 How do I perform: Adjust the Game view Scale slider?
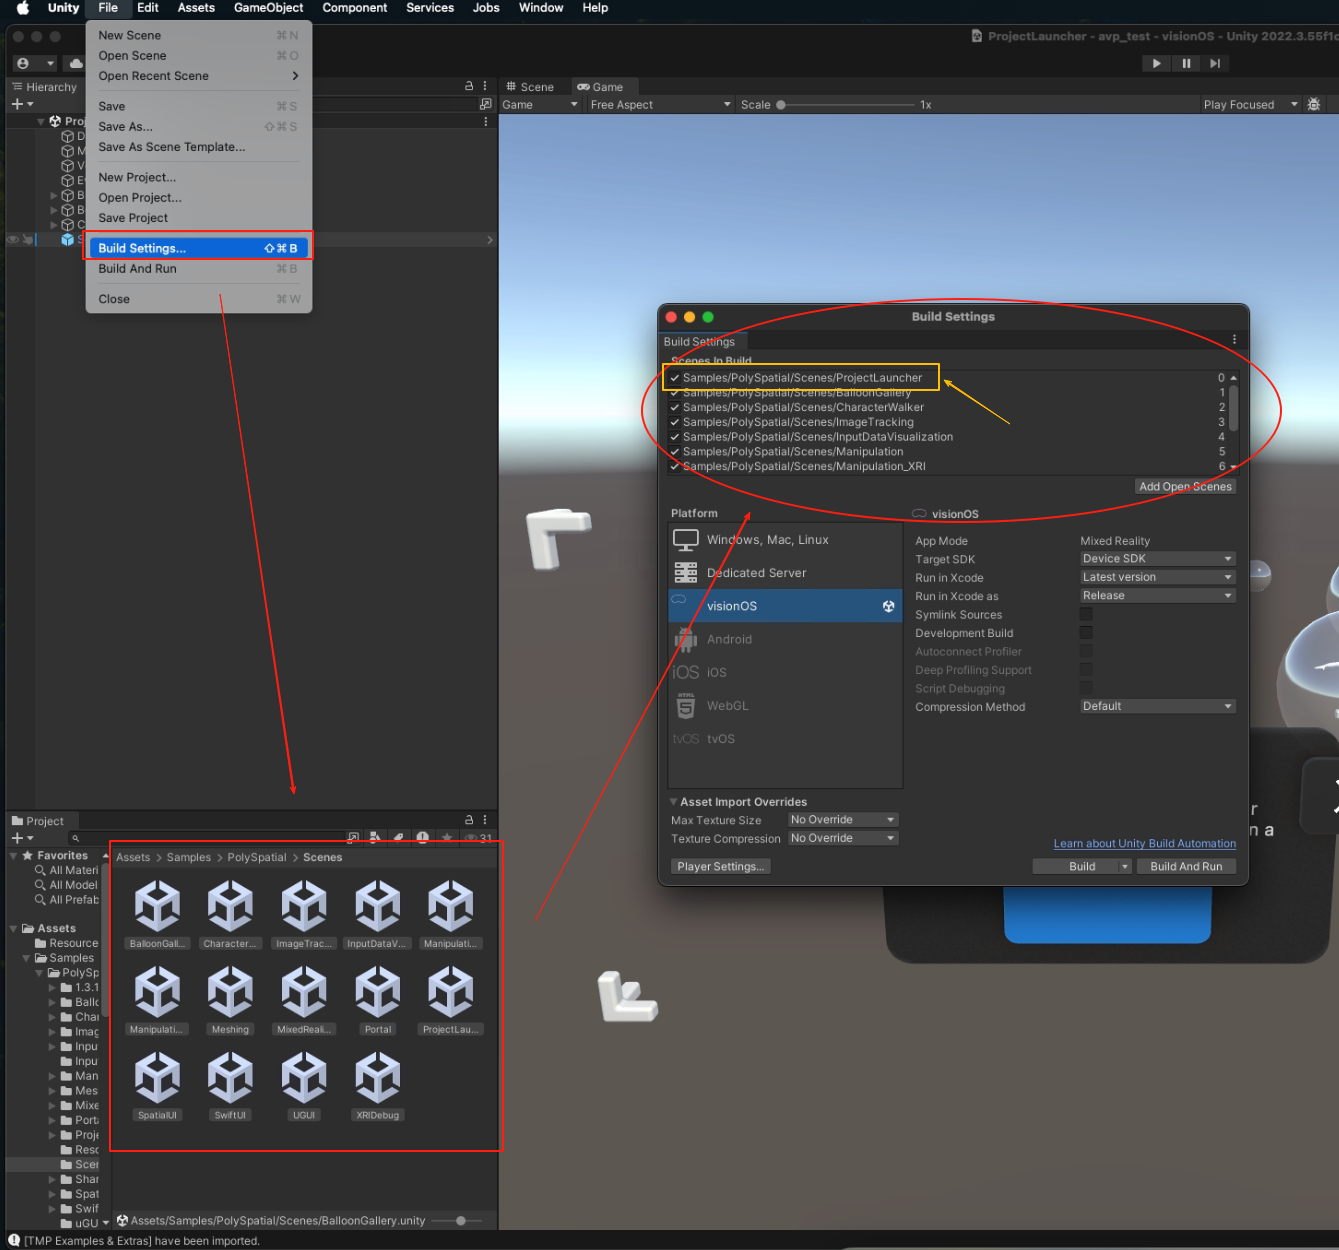pyautogui.click(x=845, y=104)
